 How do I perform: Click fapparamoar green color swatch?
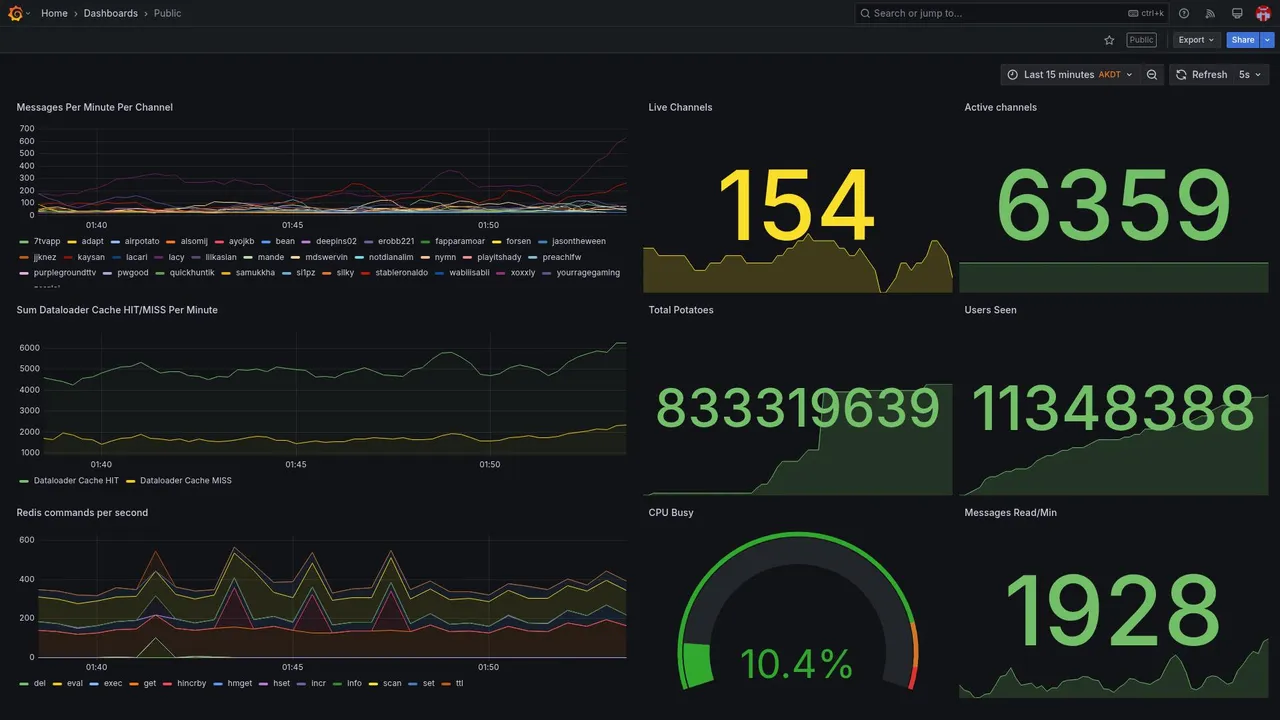click(425, 242)
